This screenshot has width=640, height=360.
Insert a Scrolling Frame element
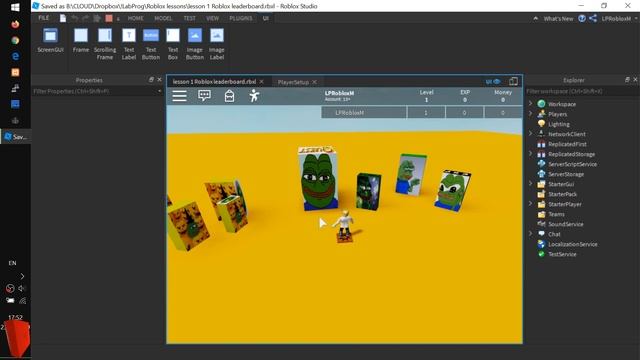[x=105, y=44]
